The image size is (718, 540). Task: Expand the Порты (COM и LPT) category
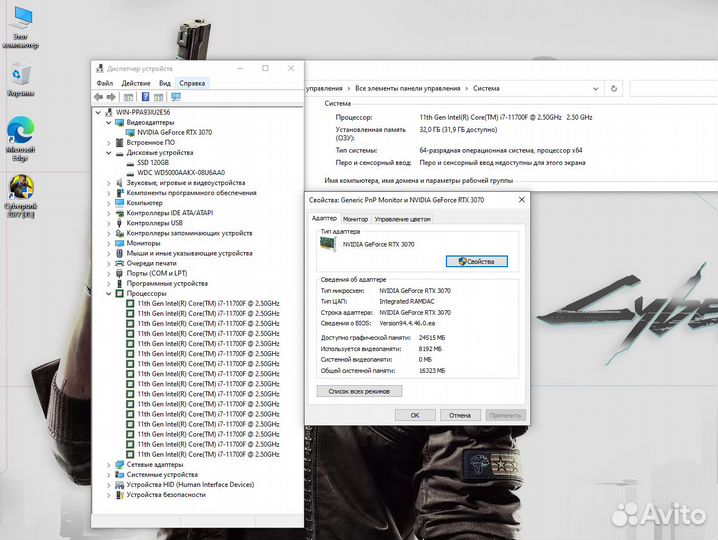tap(109, 274)
